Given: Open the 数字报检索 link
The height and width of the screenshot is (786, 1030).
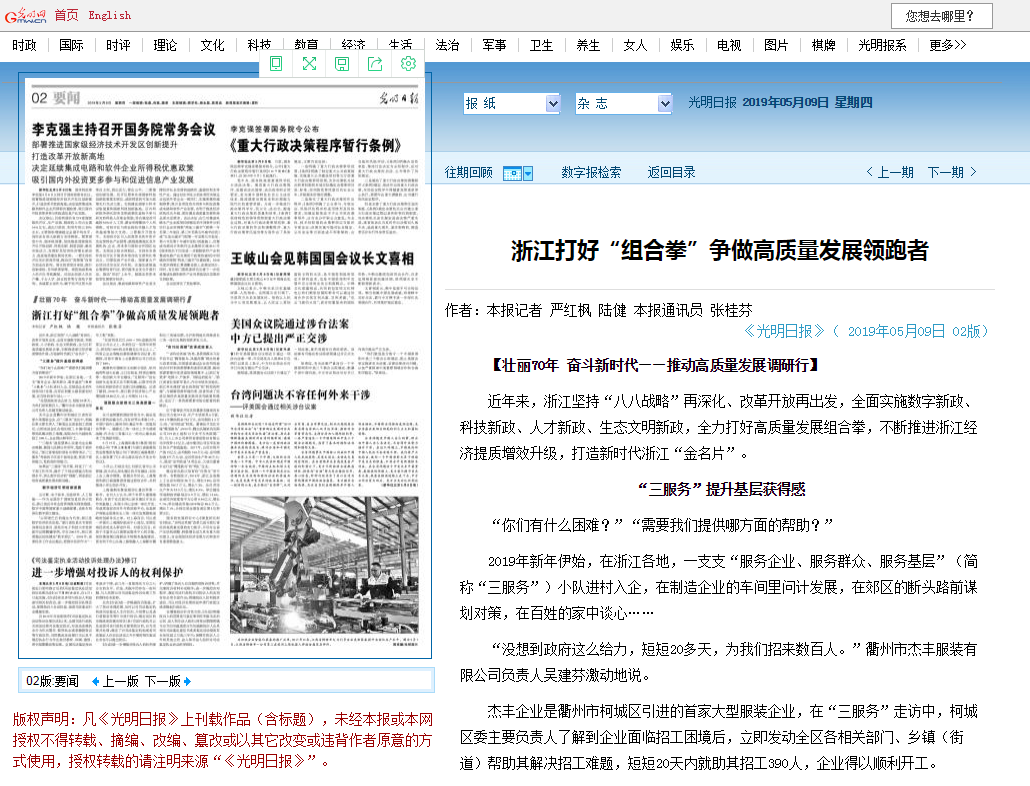Looking at the screenshot, I should (x=591, y=172).
